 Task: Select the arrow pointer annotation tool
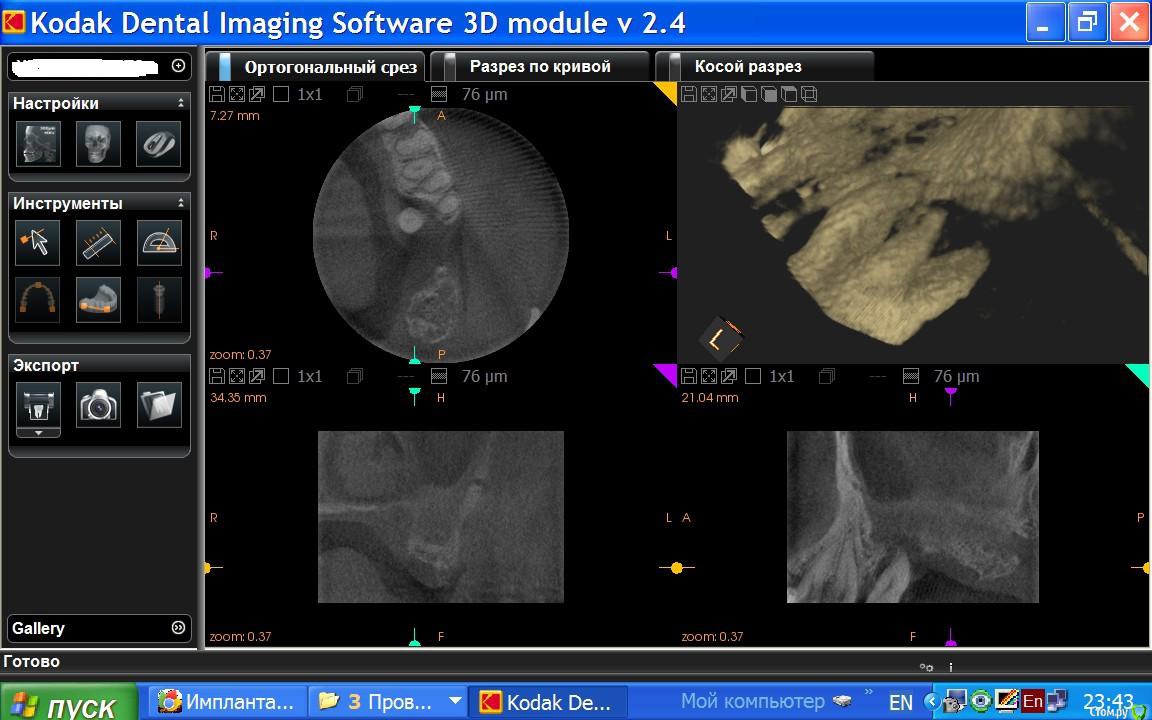pos(38,243)
